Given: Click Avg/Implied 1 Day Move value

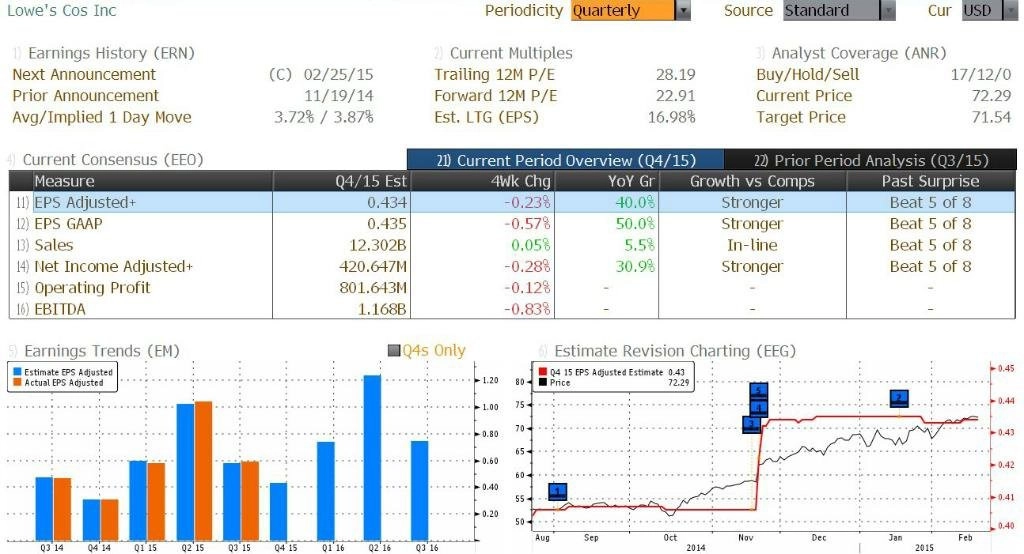Looking at the screenshot, I should (x=324, y=117).
